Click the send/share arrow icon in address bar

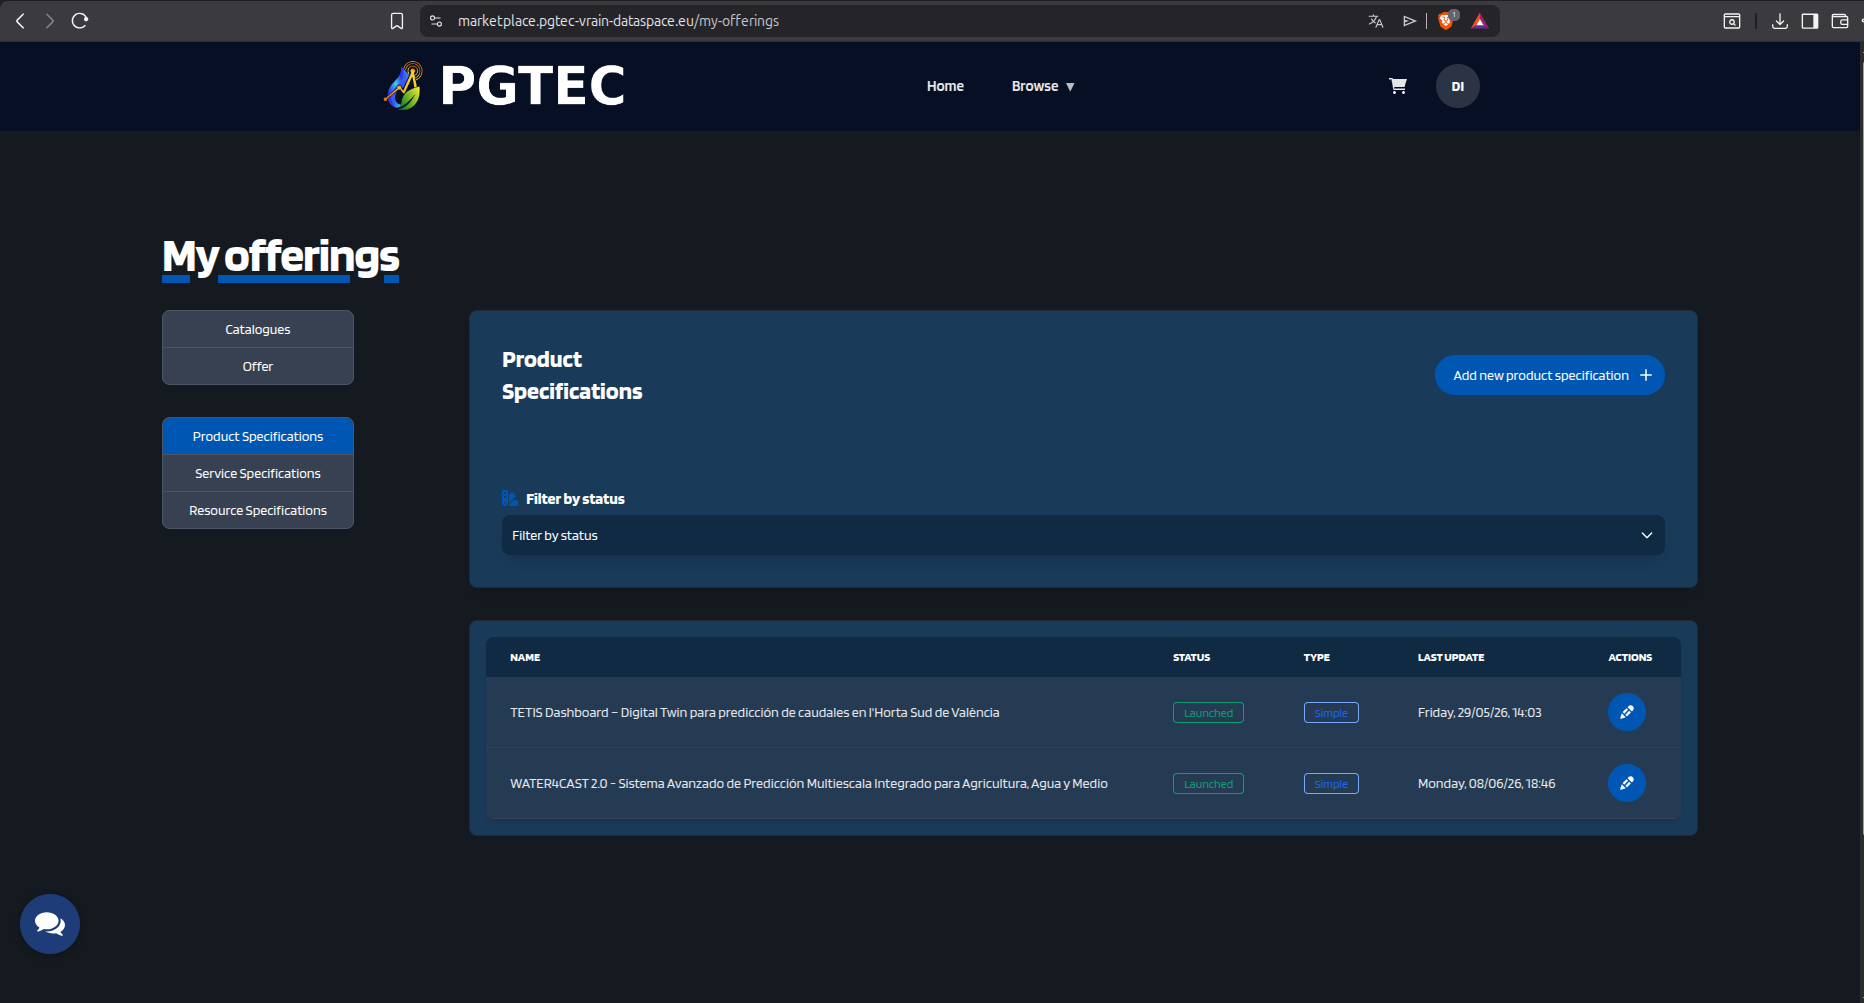1409,21
